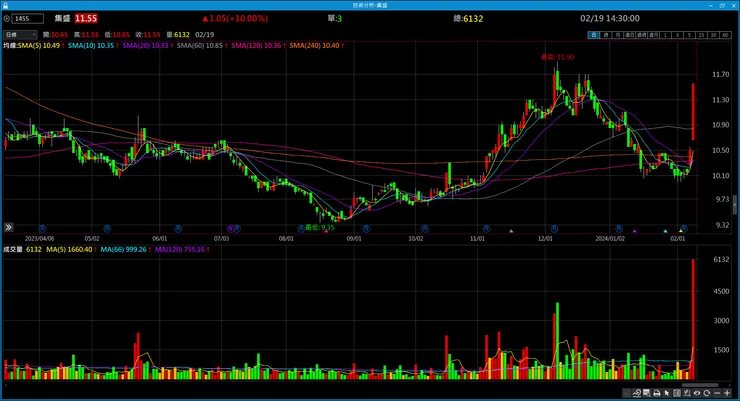The height and width of the screenshot is (401, 740).
Task: Click the 02/19 14:30:00 timestamp
Action: point(610,19)
